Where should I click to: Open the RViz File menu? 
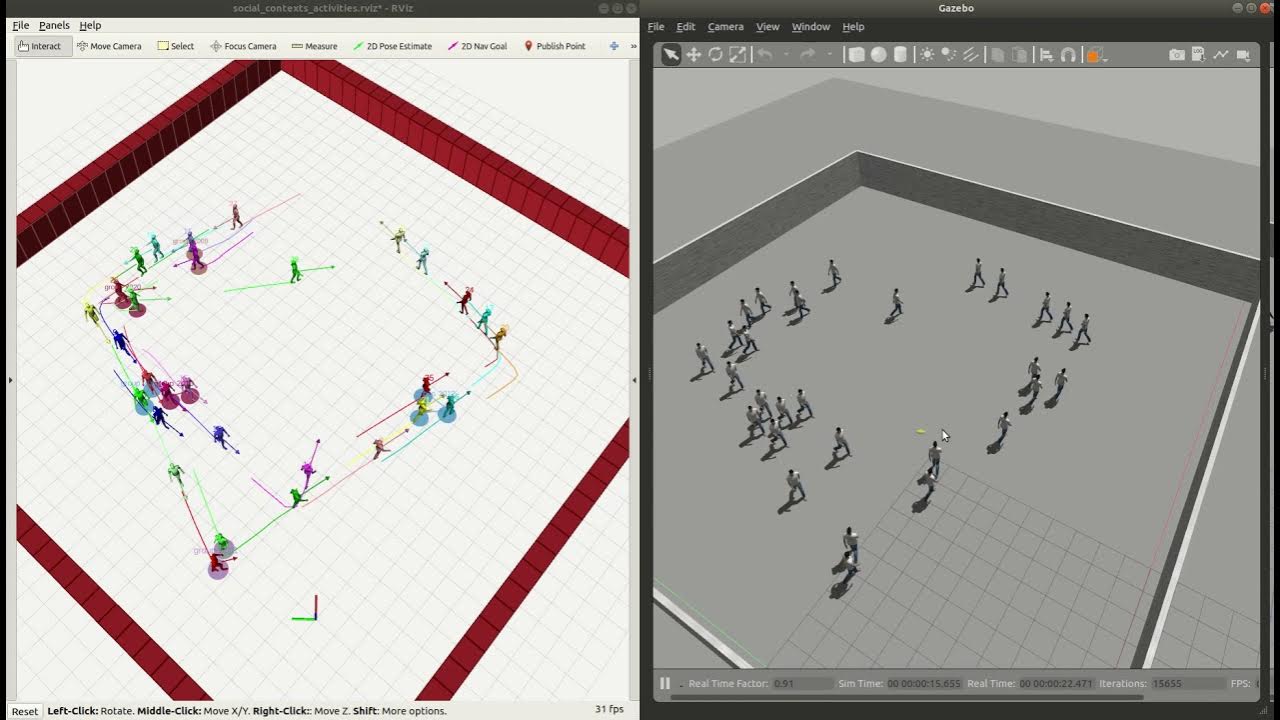[x=20, y=25]
